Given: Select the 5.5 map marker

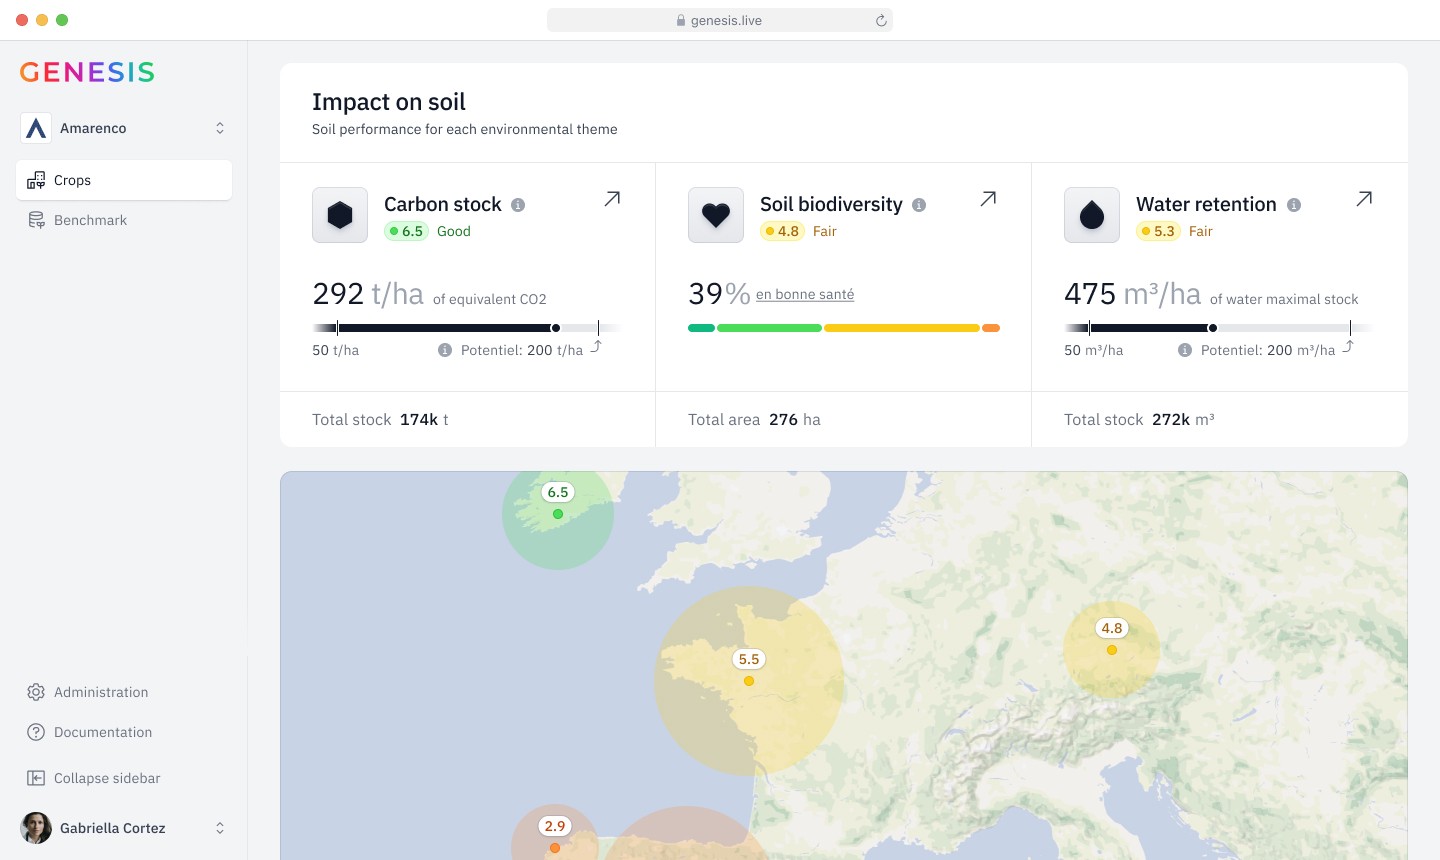Looking at the screenshot, I should click(749, 659).
